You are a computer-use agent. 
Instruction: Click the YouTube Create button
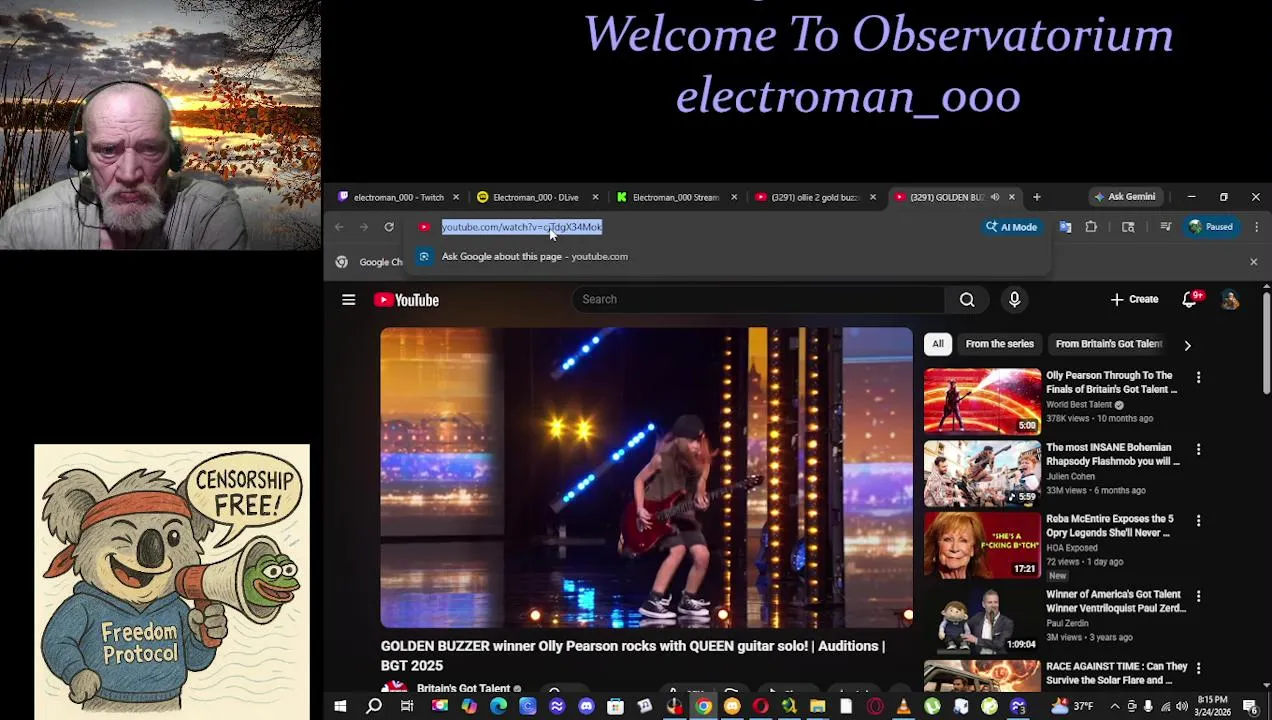tap(1134, 299)
